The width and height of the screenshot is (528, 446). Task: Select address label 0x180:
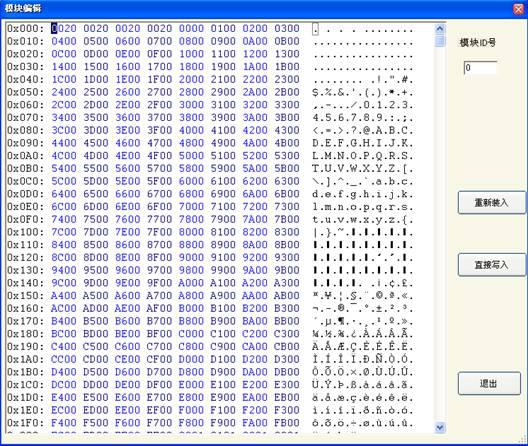26,334
